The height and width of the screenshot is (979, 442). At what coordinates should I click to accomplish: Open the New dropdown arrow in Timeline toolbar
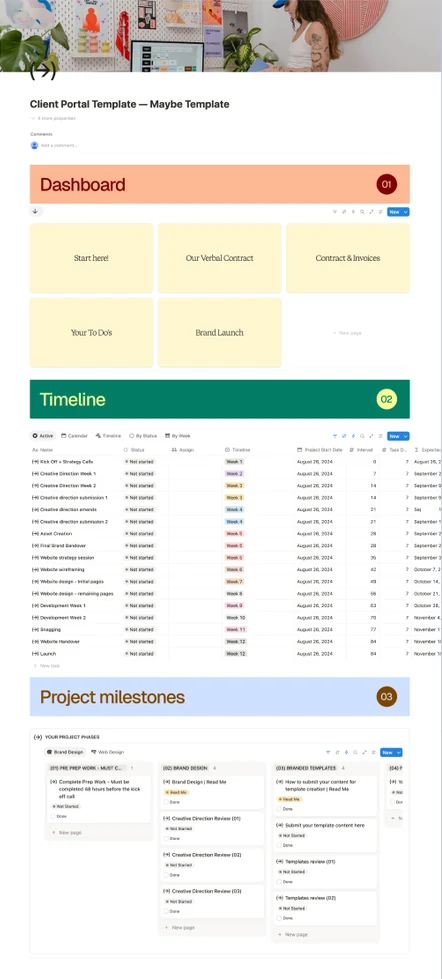(x=406, y=436)
